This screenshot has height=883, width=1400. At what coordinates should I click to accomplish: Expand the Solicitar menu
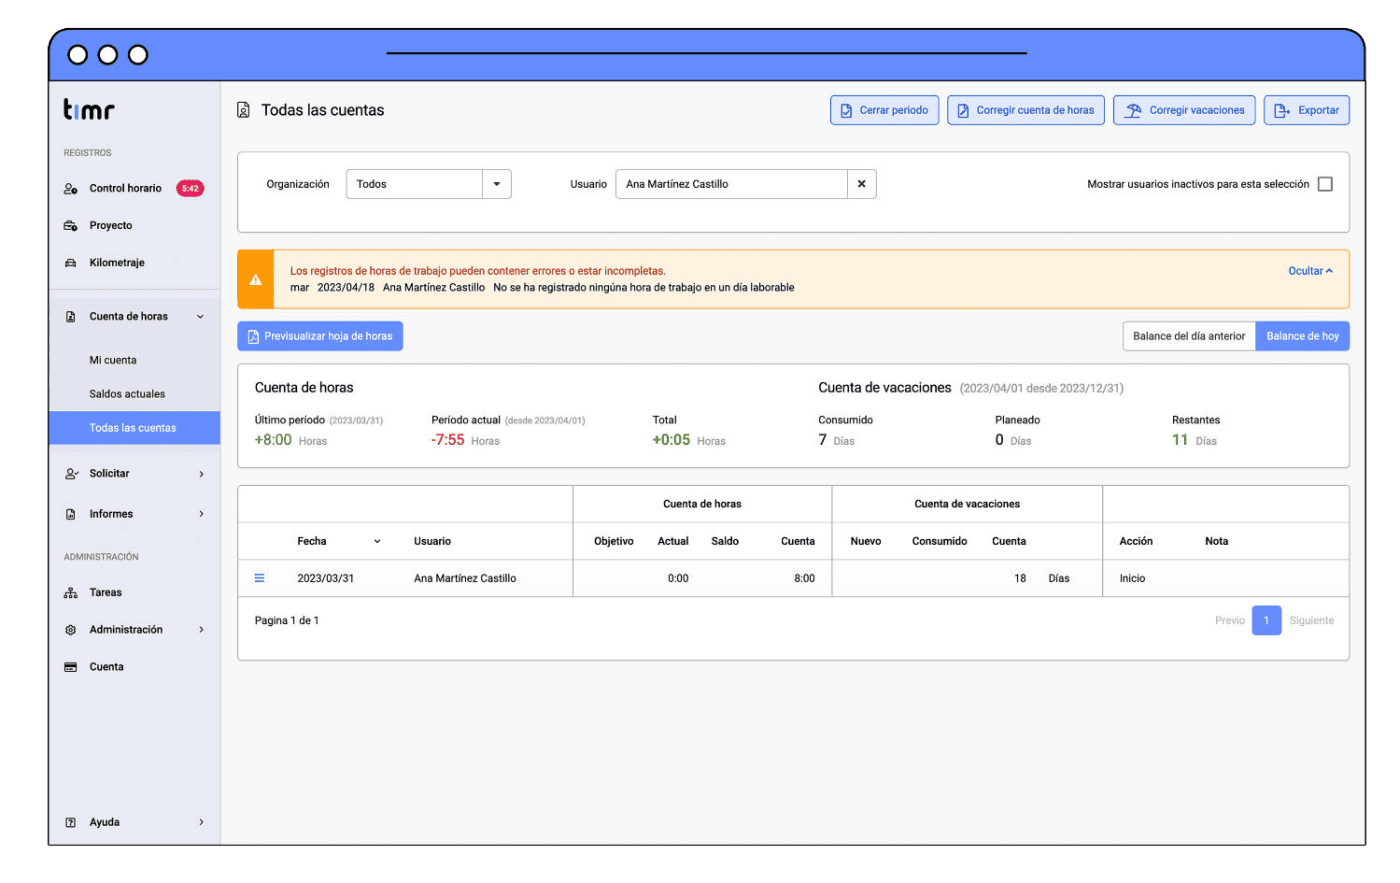tap(134, 474)
